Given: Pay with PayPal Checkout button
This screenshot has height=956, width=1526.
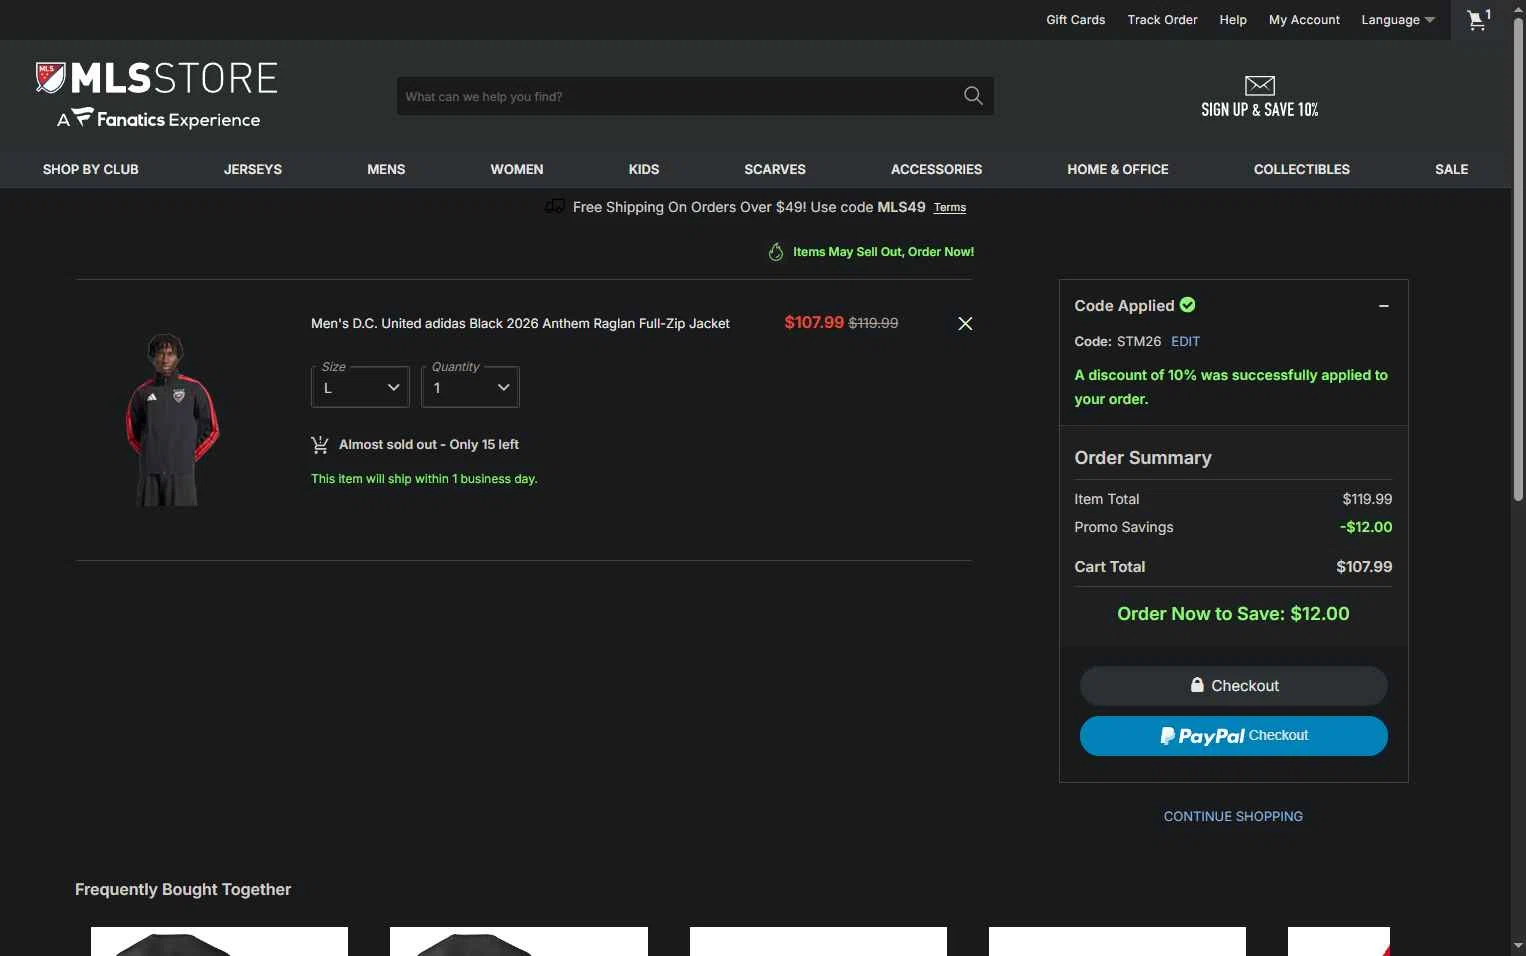Looking at the screenshot, I should click(x=1234, y=736).
